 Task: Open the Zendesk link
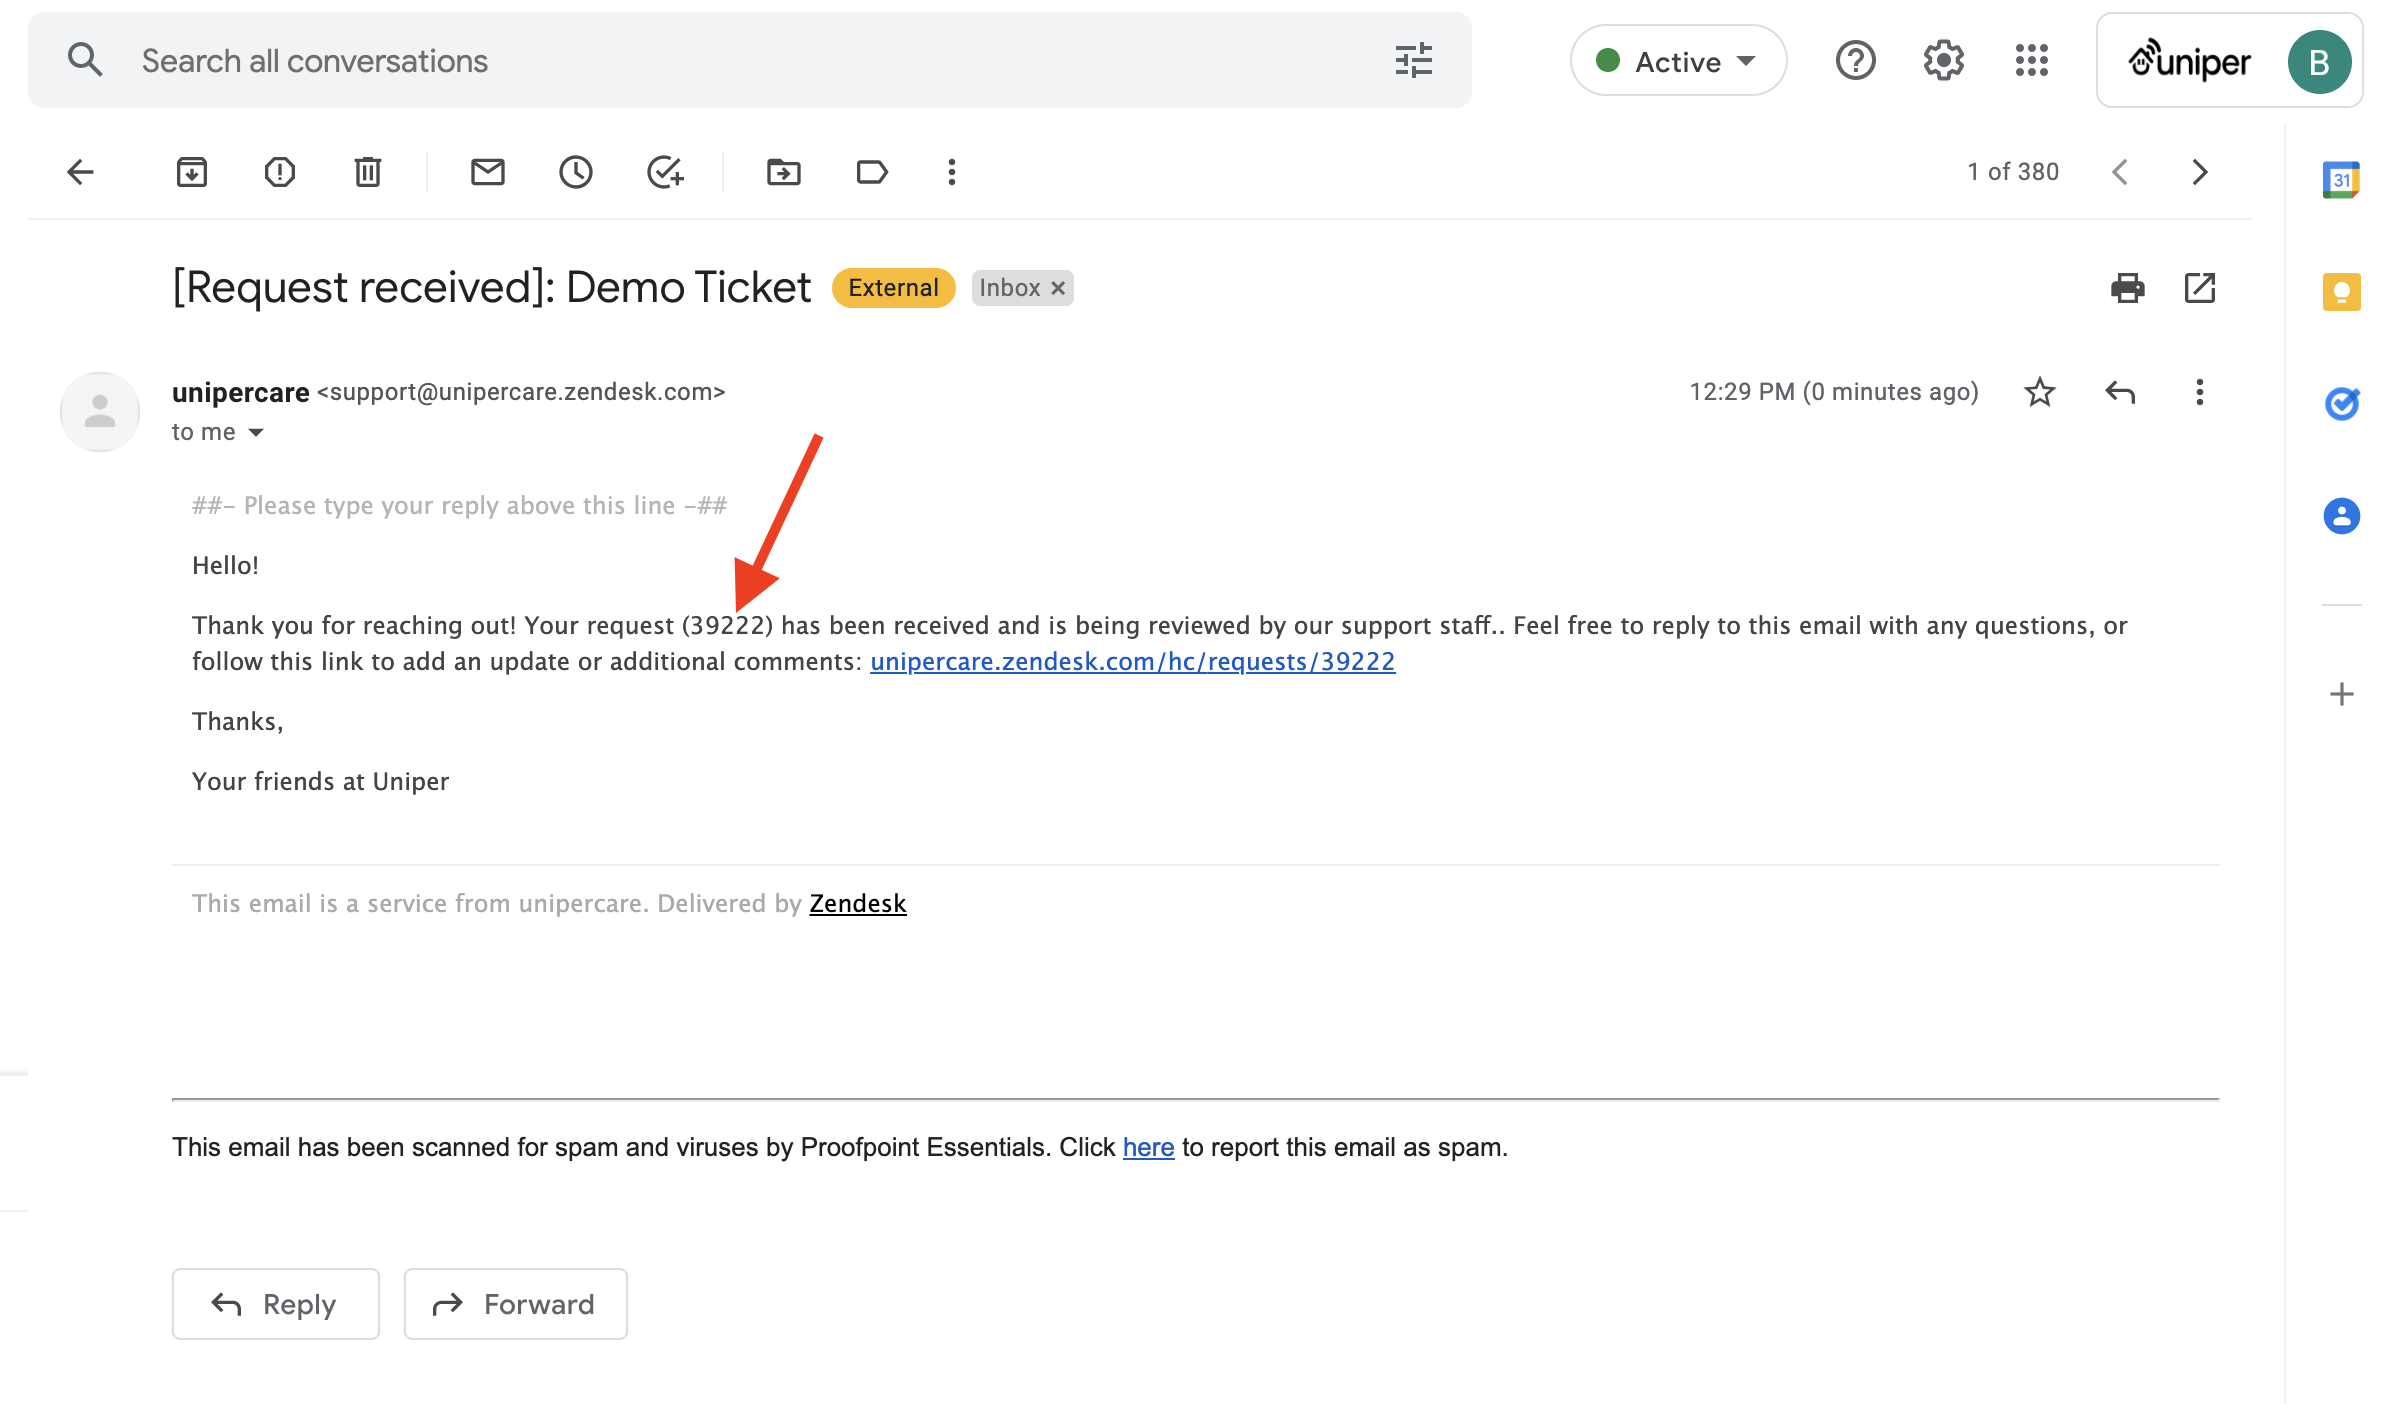(857, 903)
